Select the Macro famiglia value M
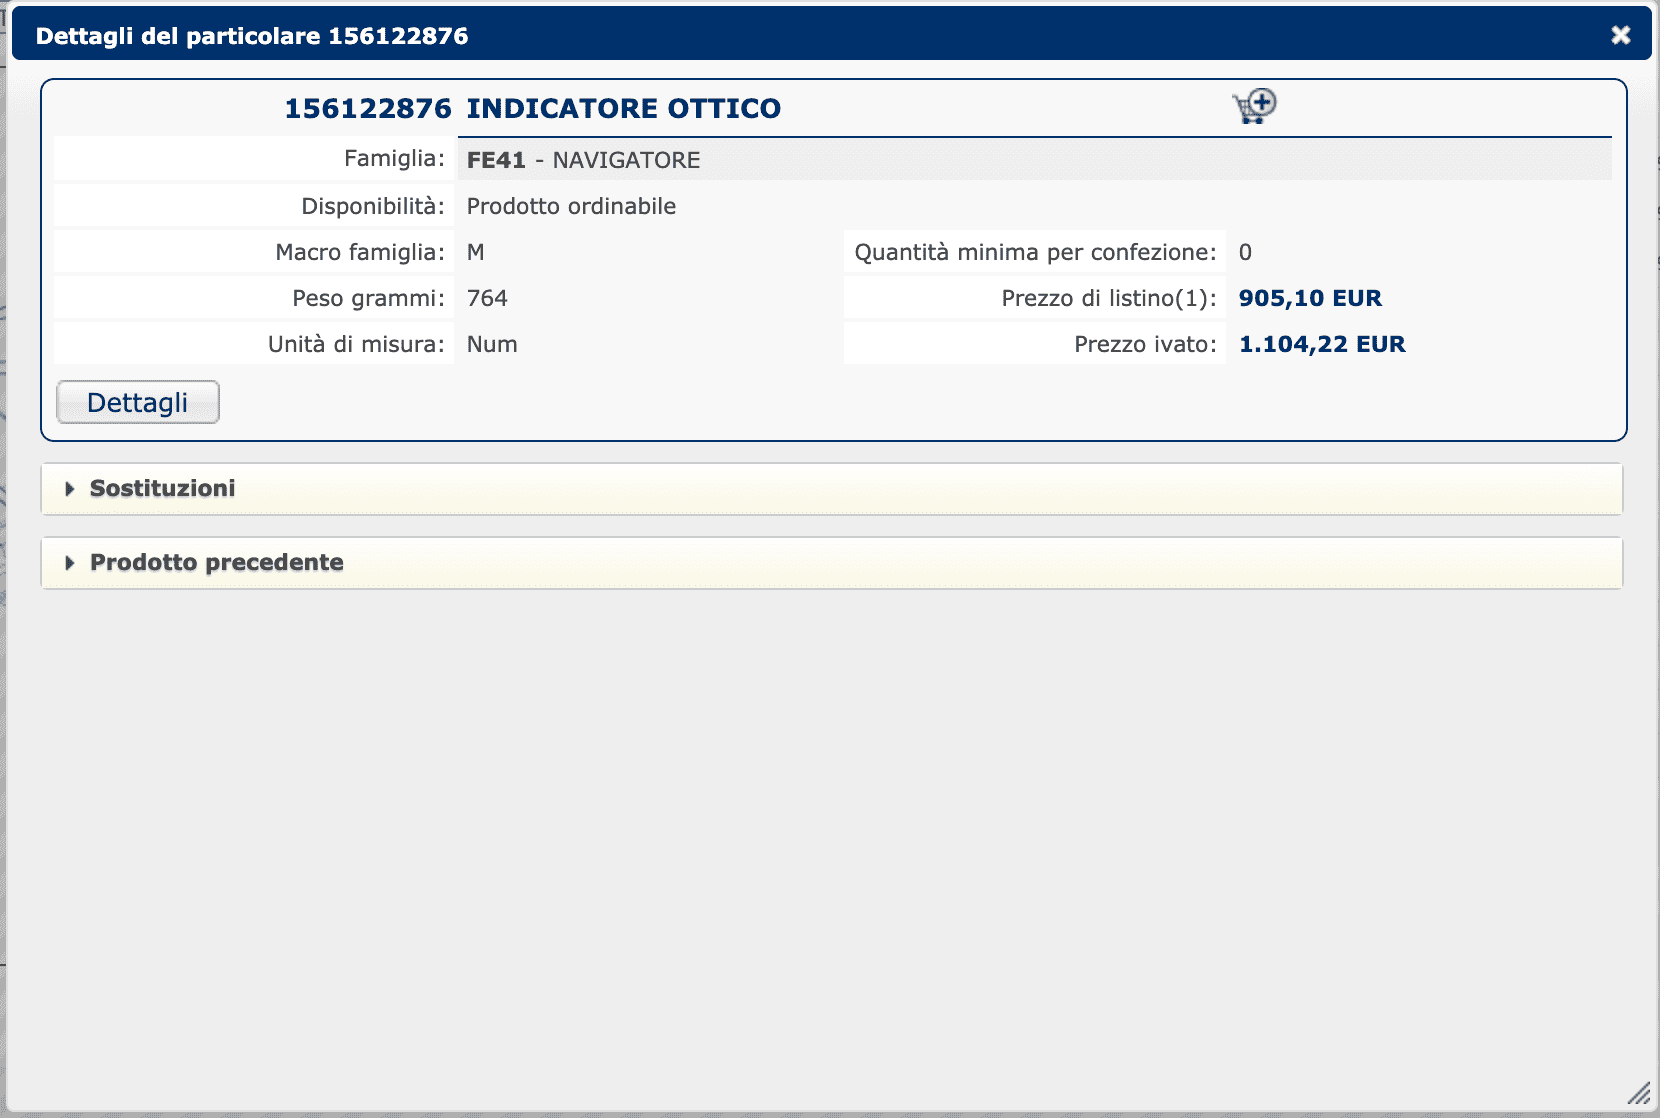Screen dimensions: 1660x1118 pos(476,252)
